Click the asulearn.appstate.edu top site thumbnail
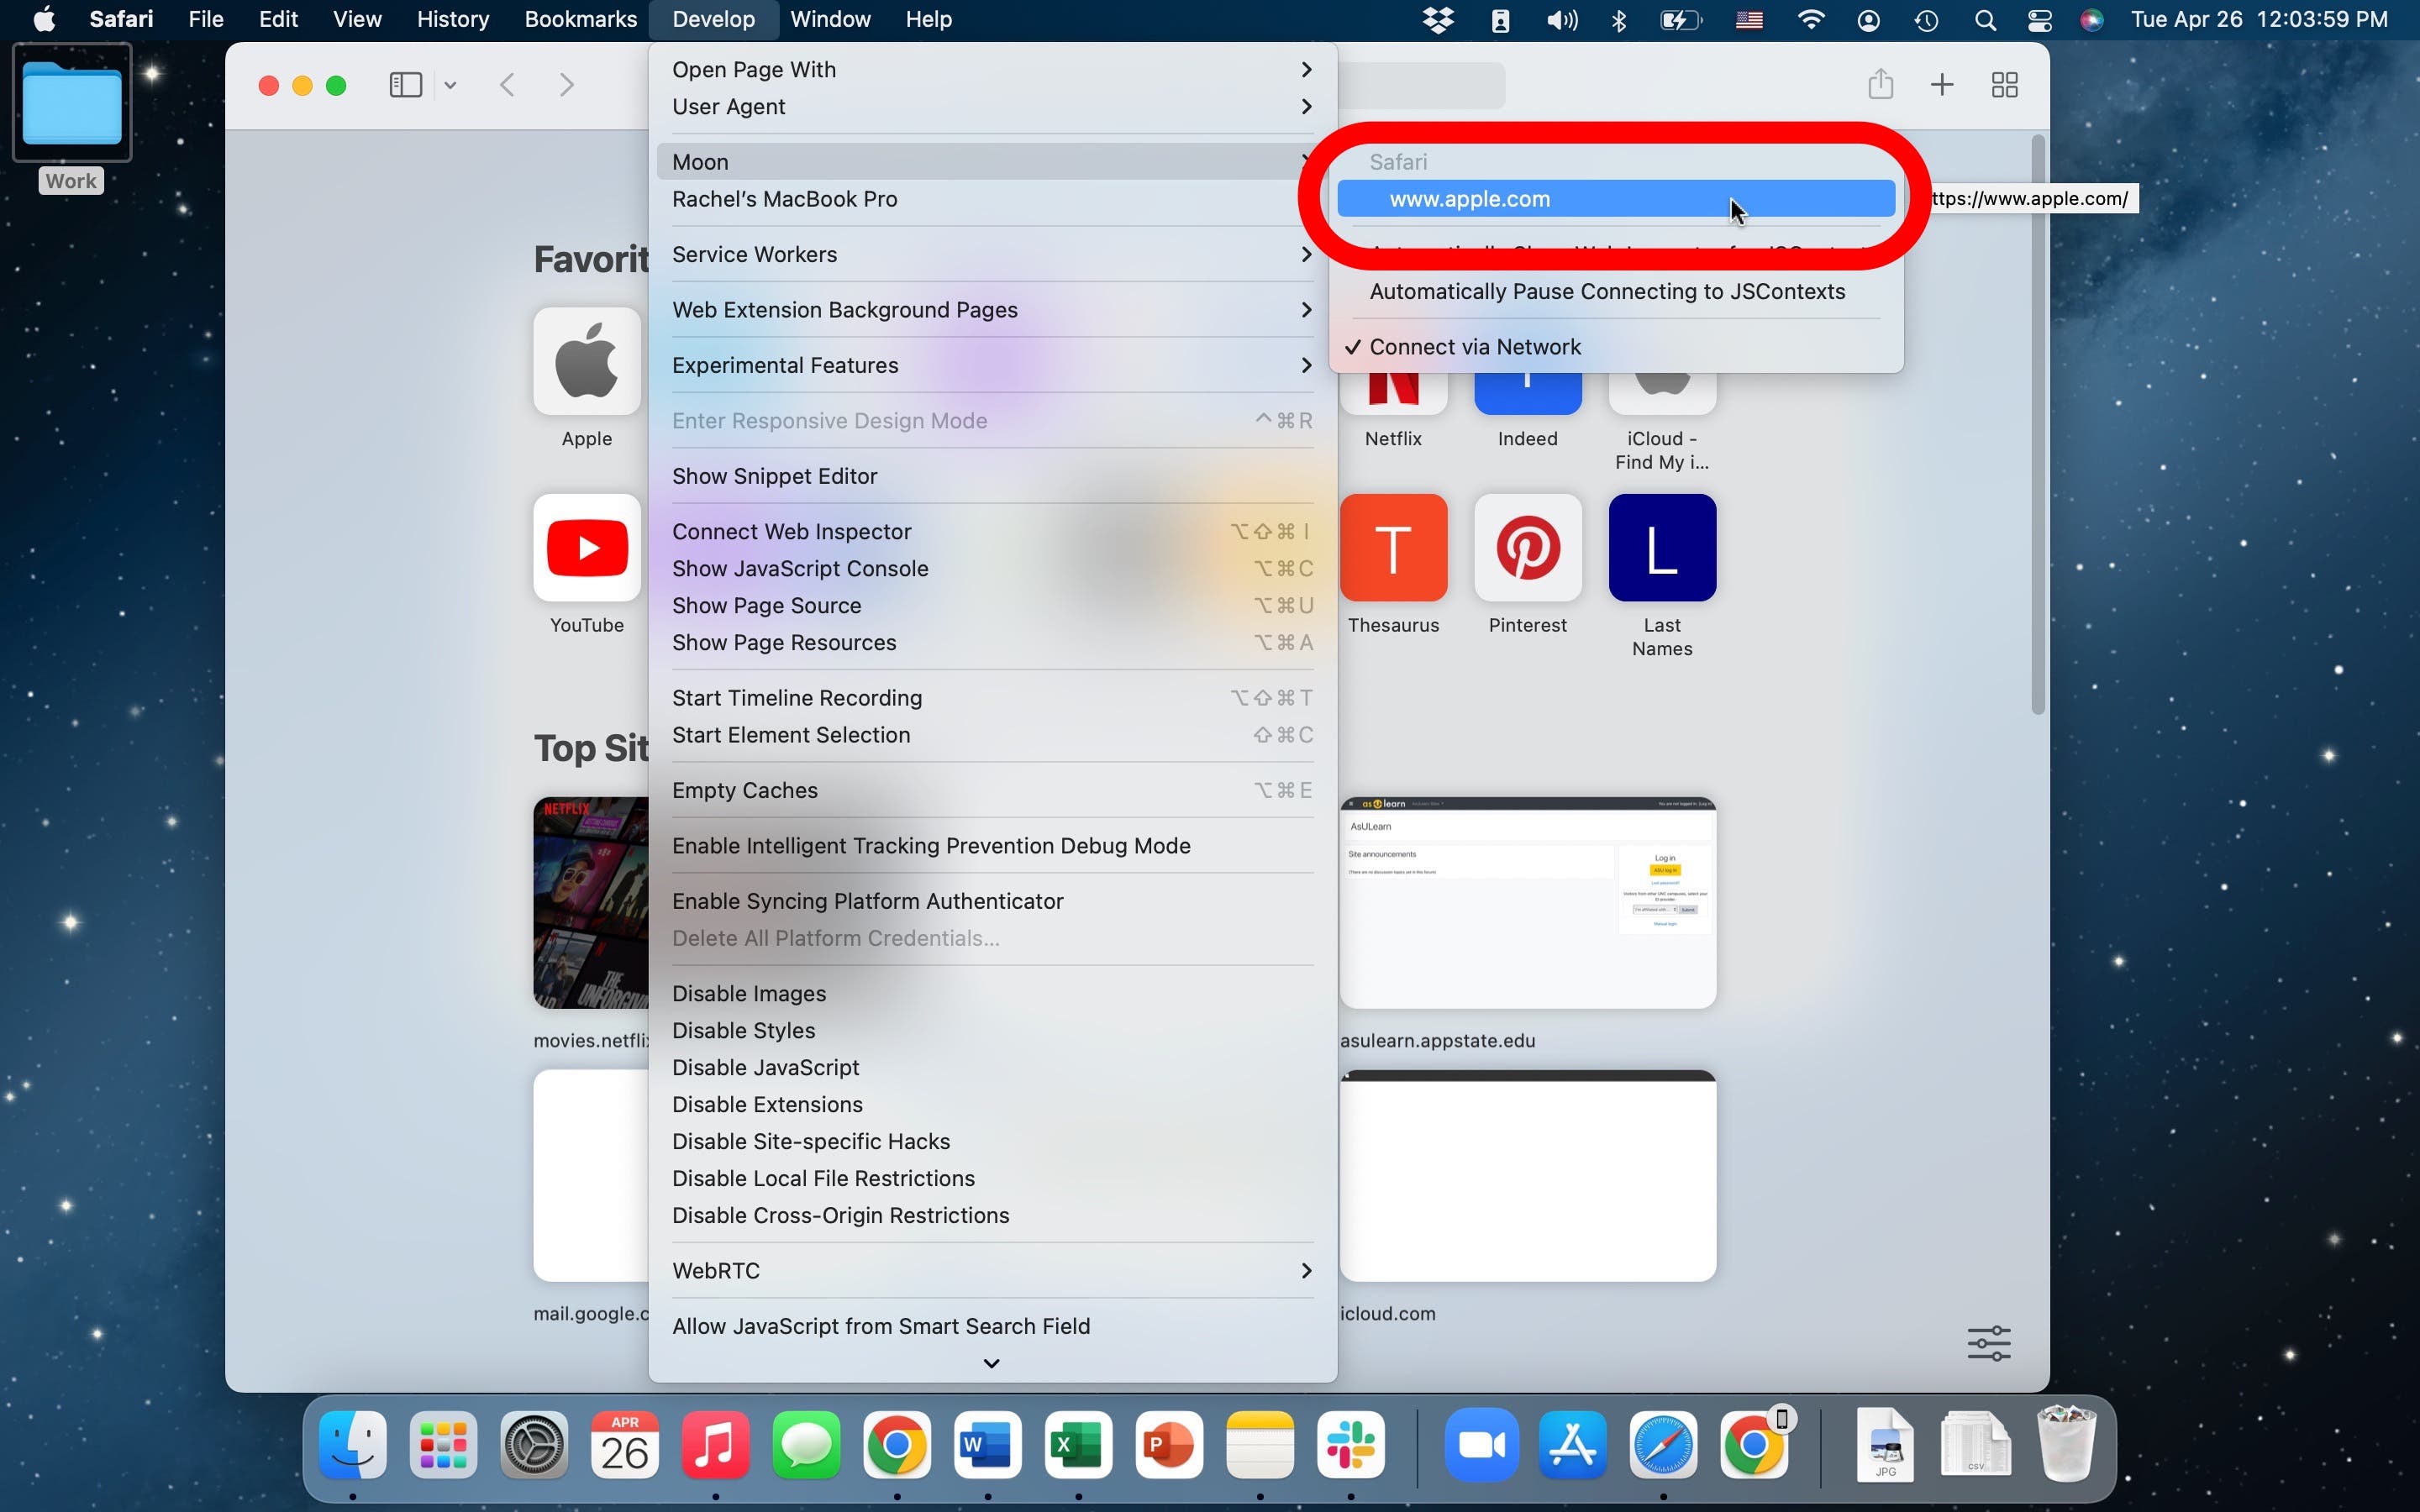 point(1527,903)
